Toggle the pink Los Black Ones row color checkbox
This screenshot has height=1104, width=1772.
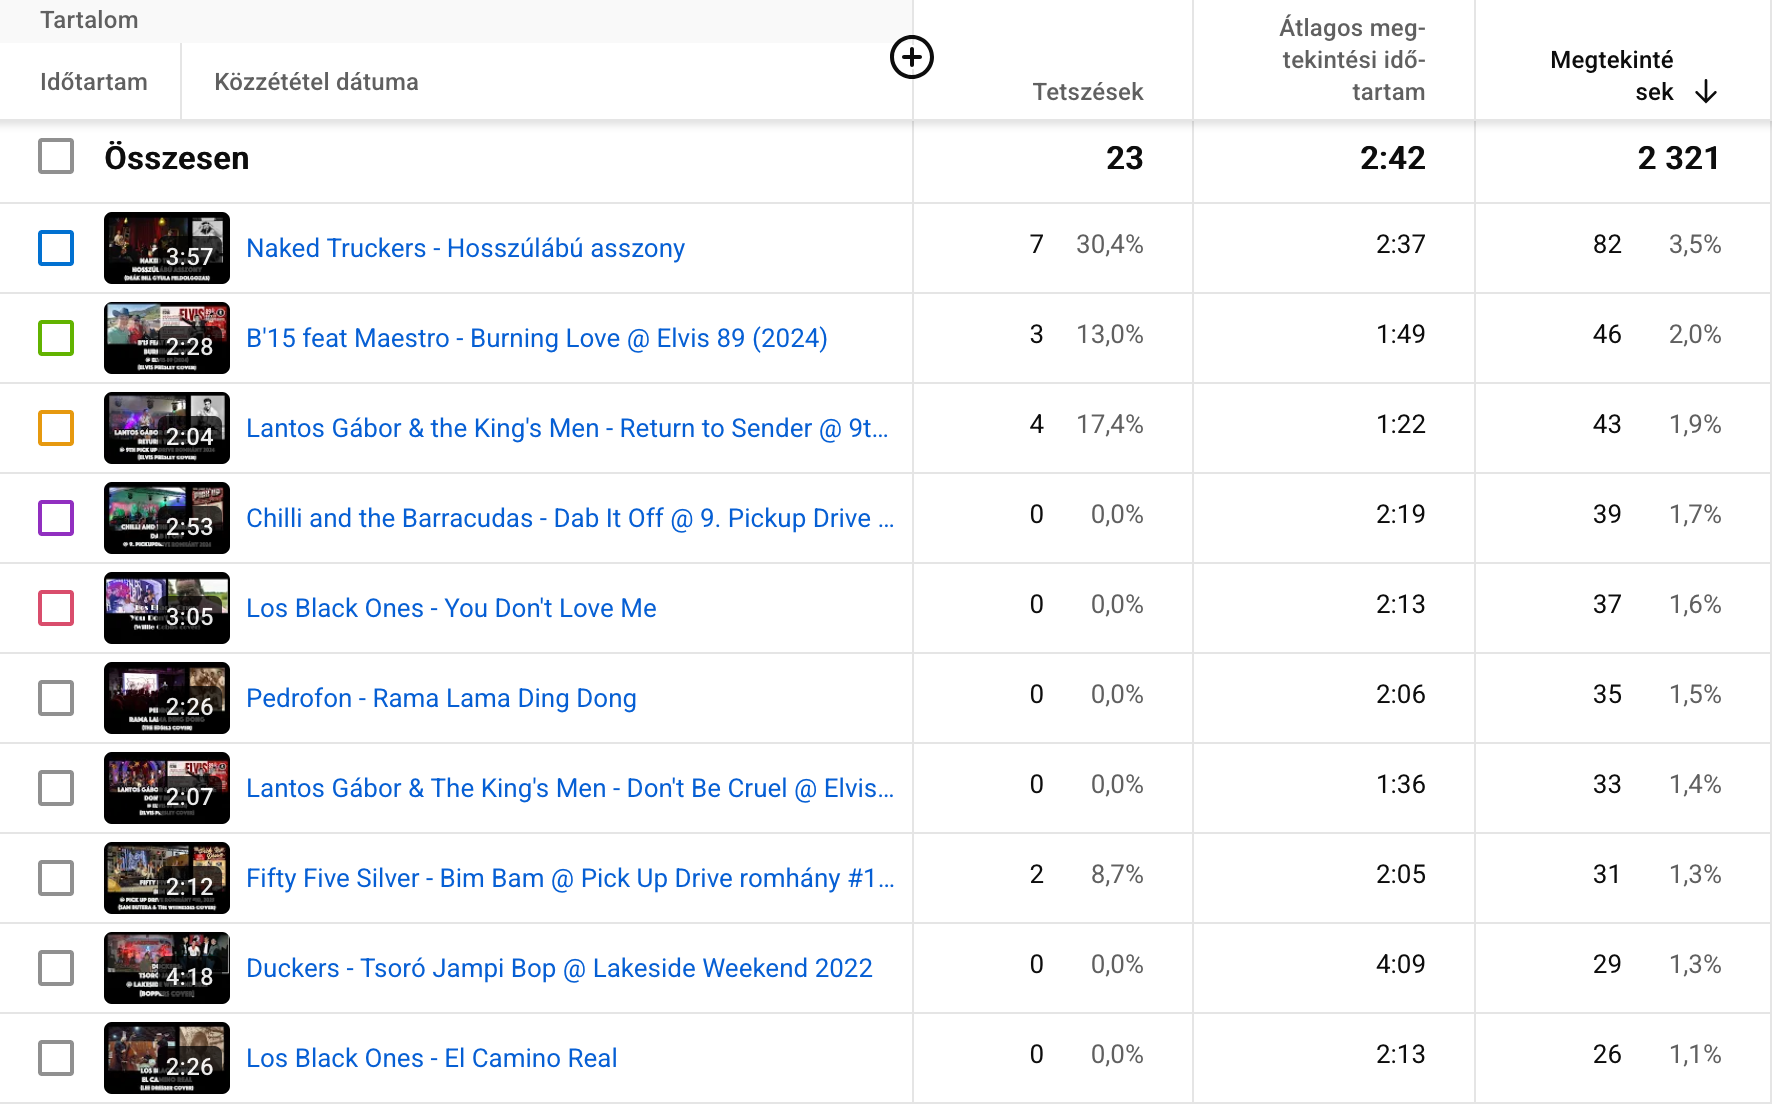pyautogui.click(x=56, y=608)
